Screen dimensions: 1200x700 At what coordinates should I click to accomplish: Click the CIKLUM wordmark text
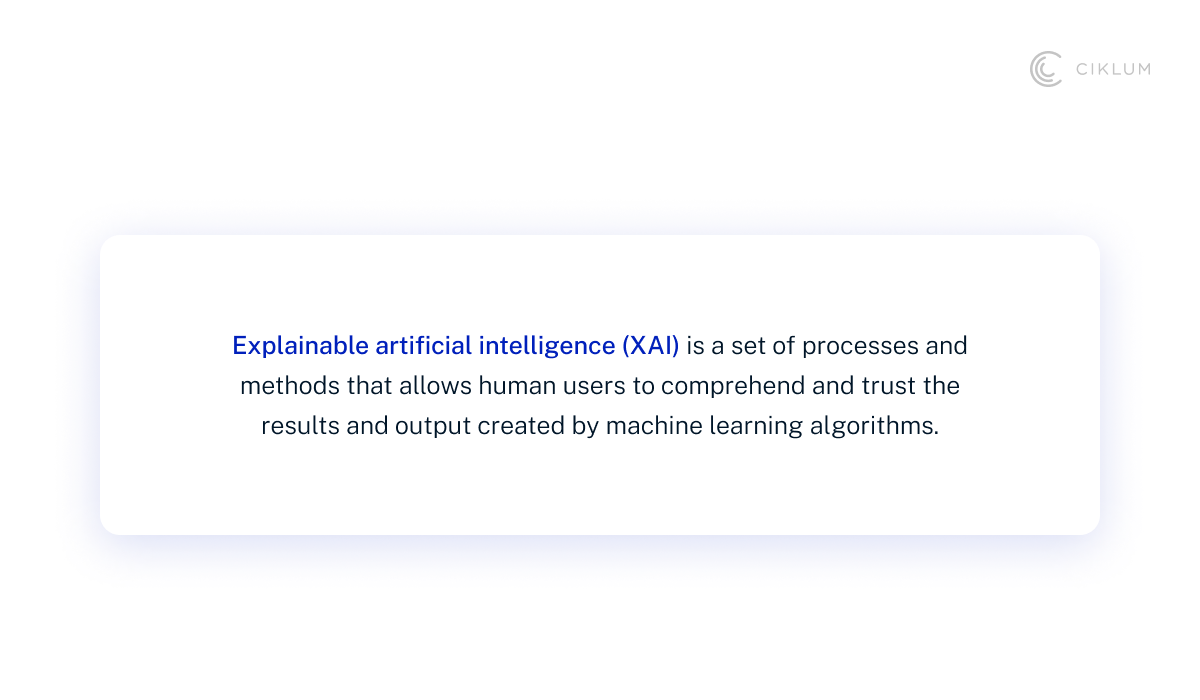coord(1113,69)
